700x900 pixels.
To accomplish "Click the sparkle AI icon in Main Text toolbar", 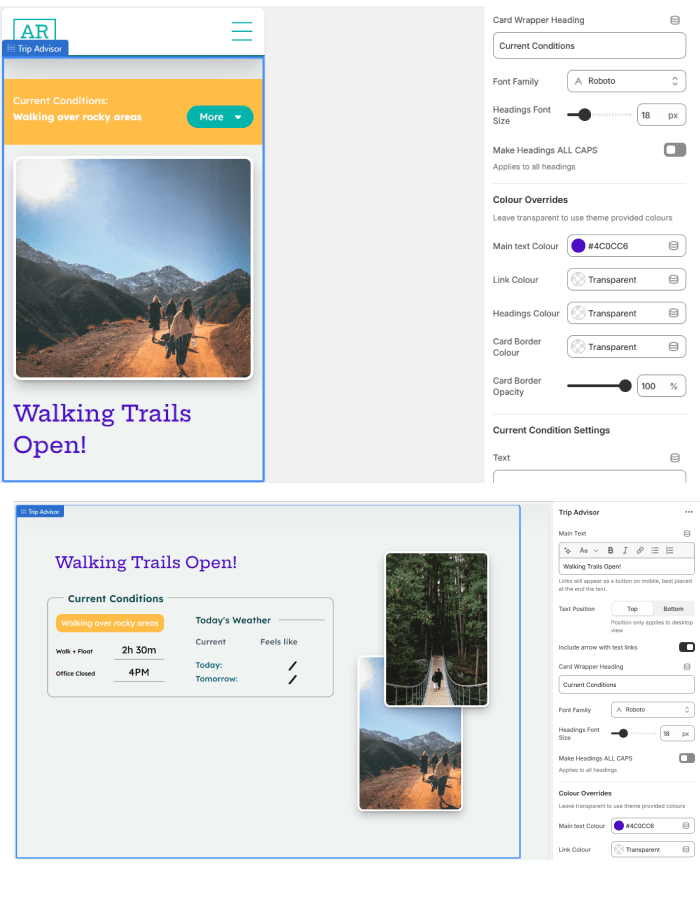I will (567, 550).
